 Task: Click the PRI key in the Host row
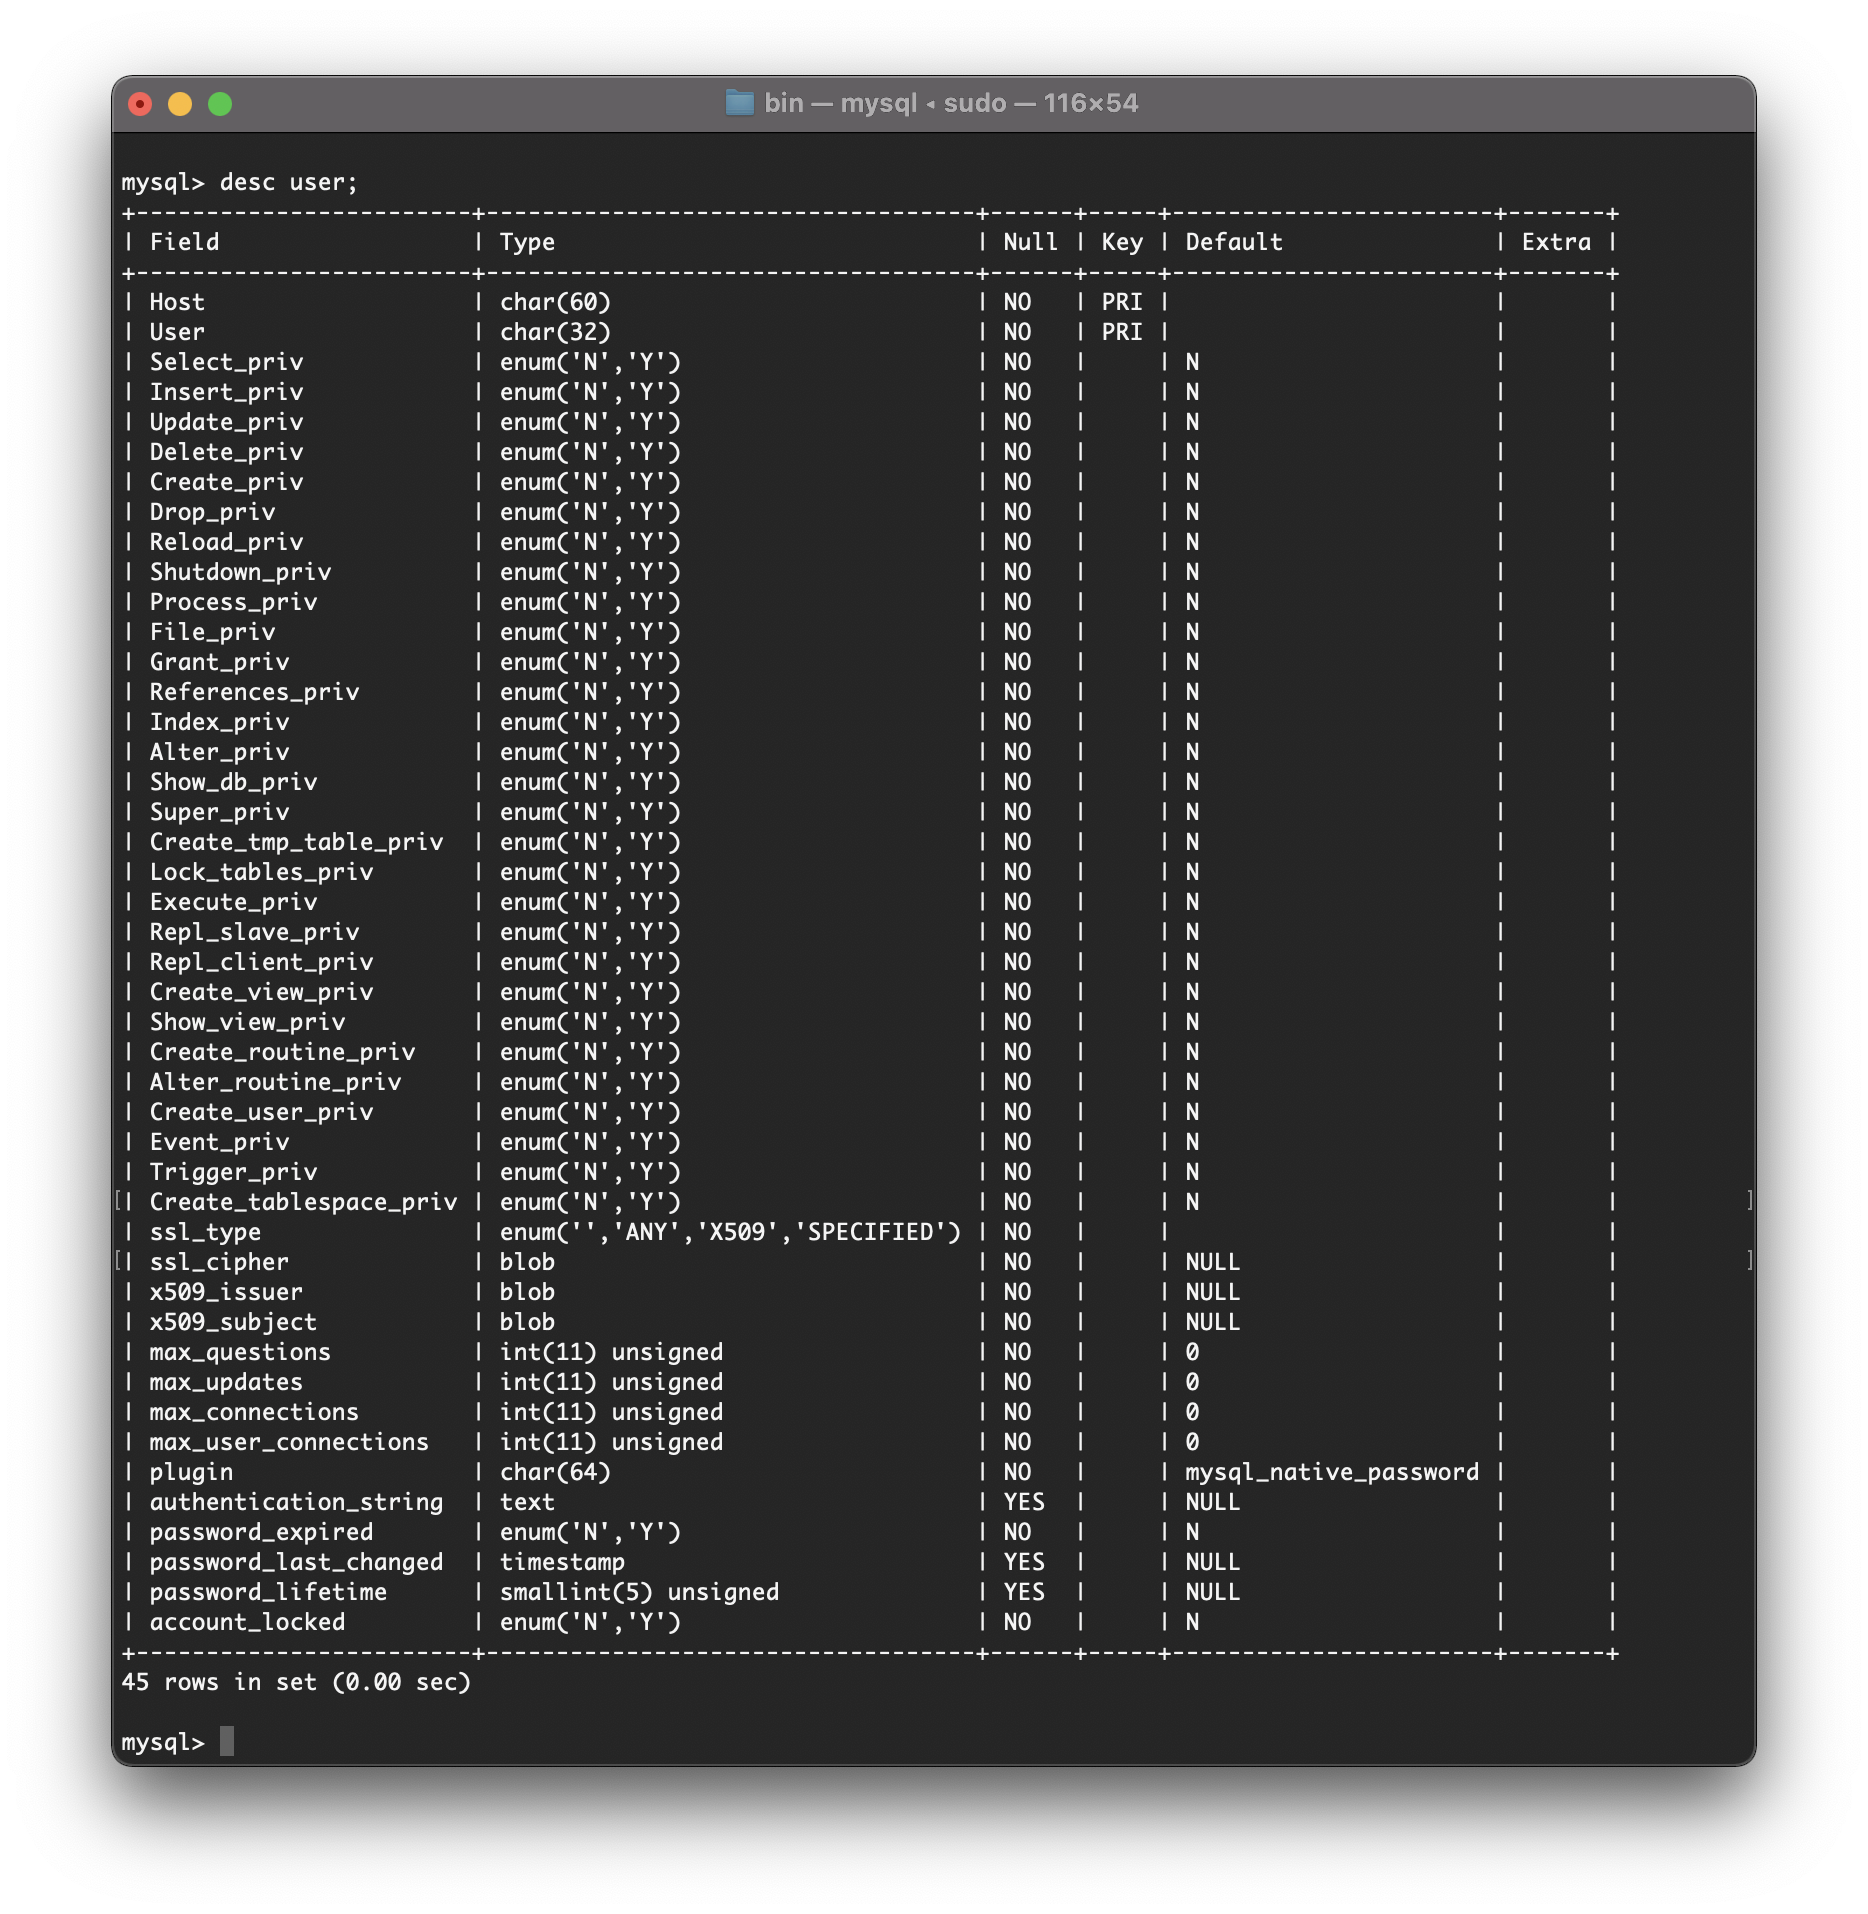coord(1122,302)
